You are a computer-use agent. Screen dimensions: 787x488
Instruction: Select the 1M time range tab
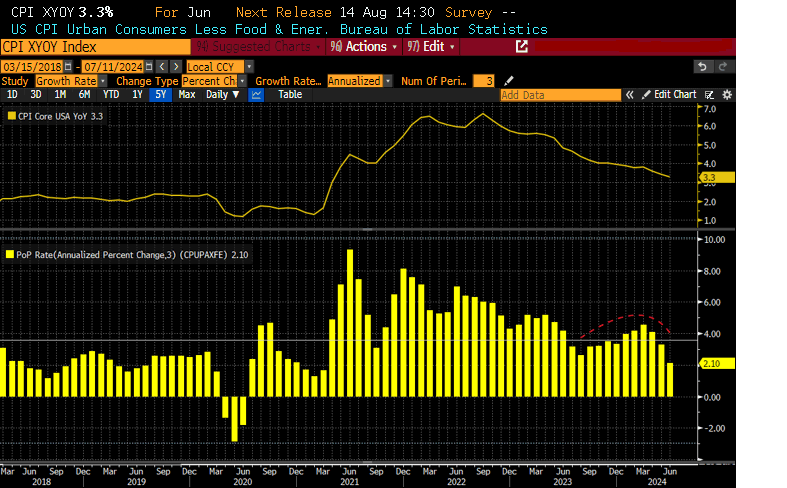(x=60, y=95)
